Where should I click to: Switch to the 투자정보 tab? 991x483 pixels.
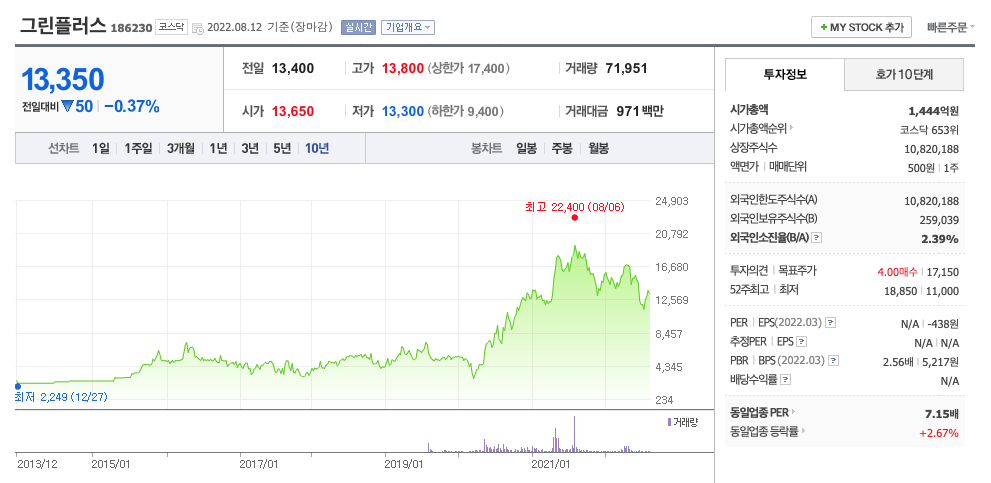point(785,75)
